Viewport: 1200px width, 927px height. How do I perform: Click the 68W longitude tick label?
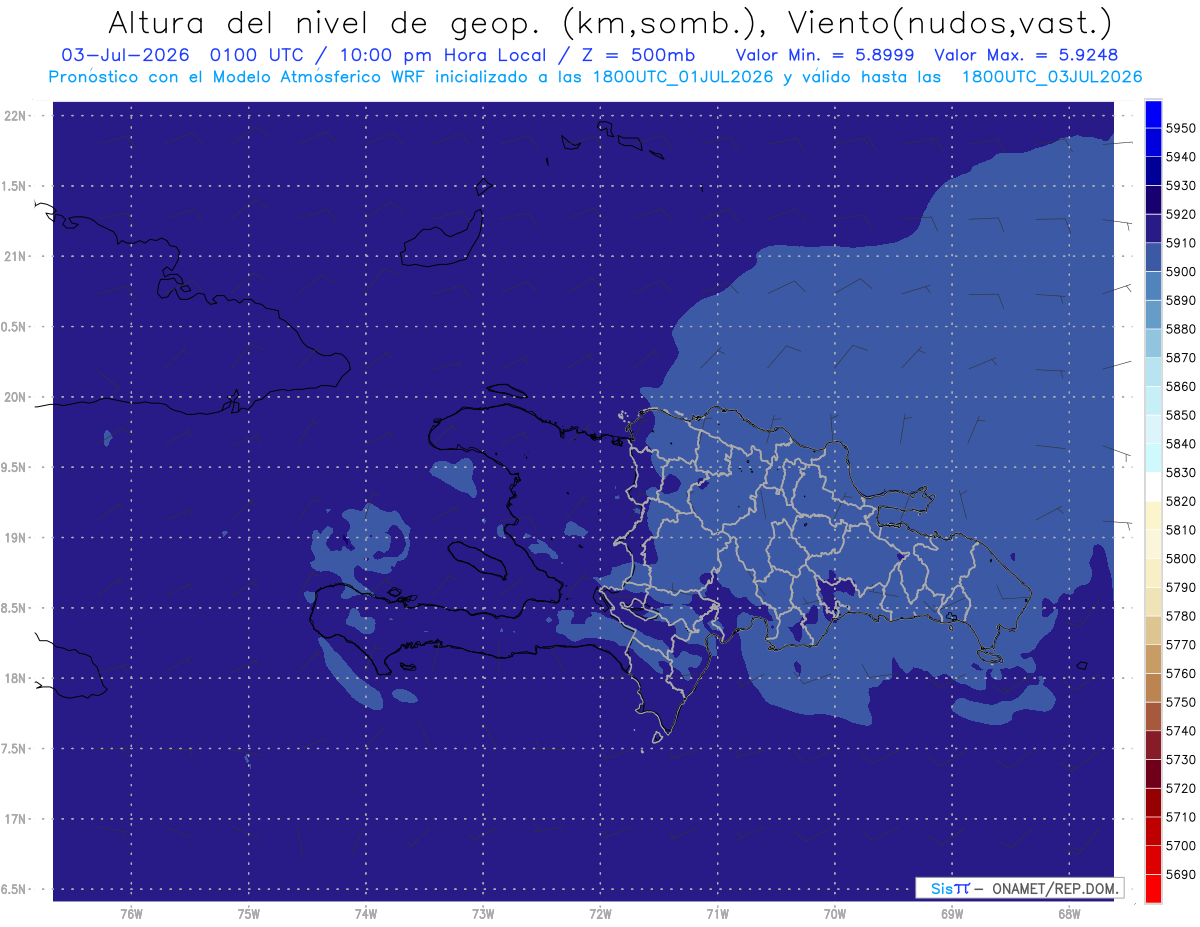coord(1069,913)
